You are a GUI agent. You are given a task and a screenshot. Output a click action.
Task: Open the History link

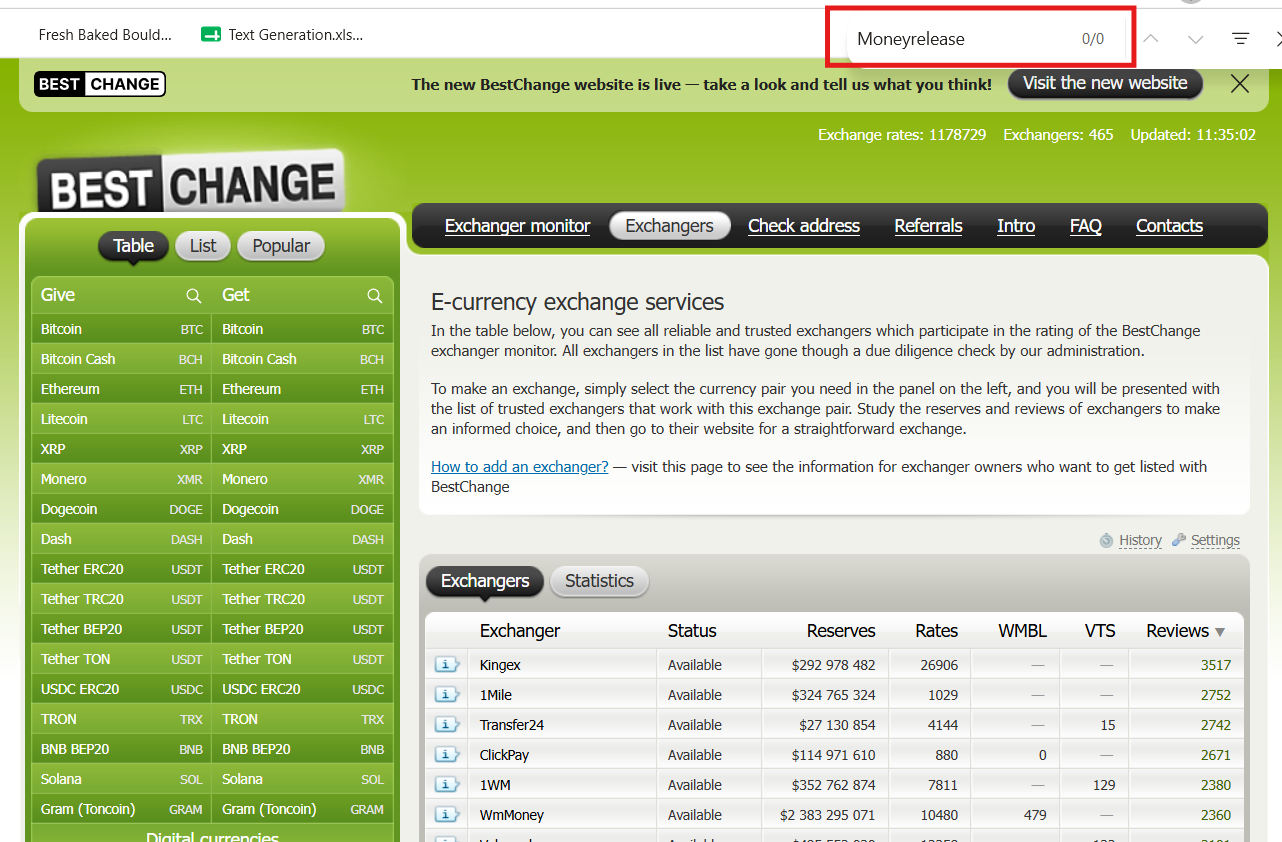click(1140, 540)
